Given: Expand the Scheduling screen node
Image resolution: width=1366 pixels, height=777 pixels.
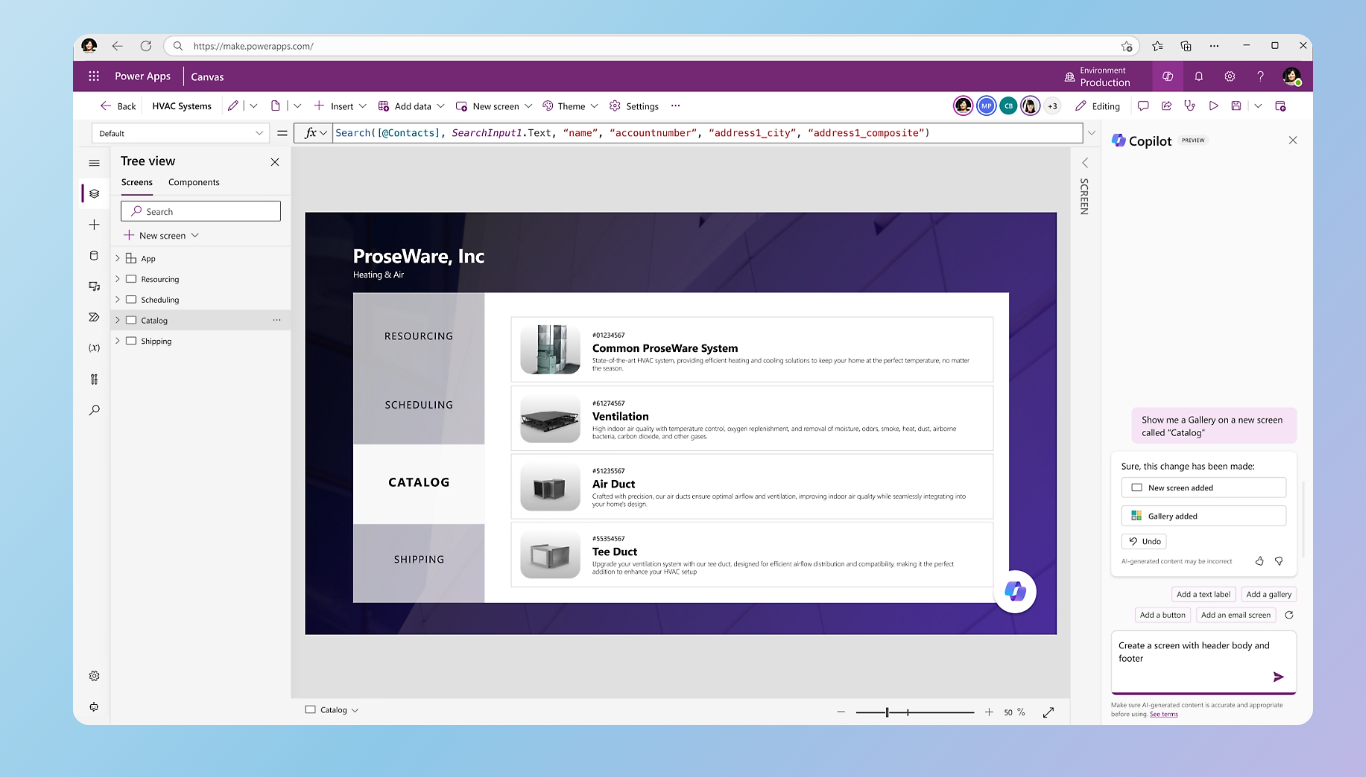Looking at the screenshot, I should (x=117, y=299).
